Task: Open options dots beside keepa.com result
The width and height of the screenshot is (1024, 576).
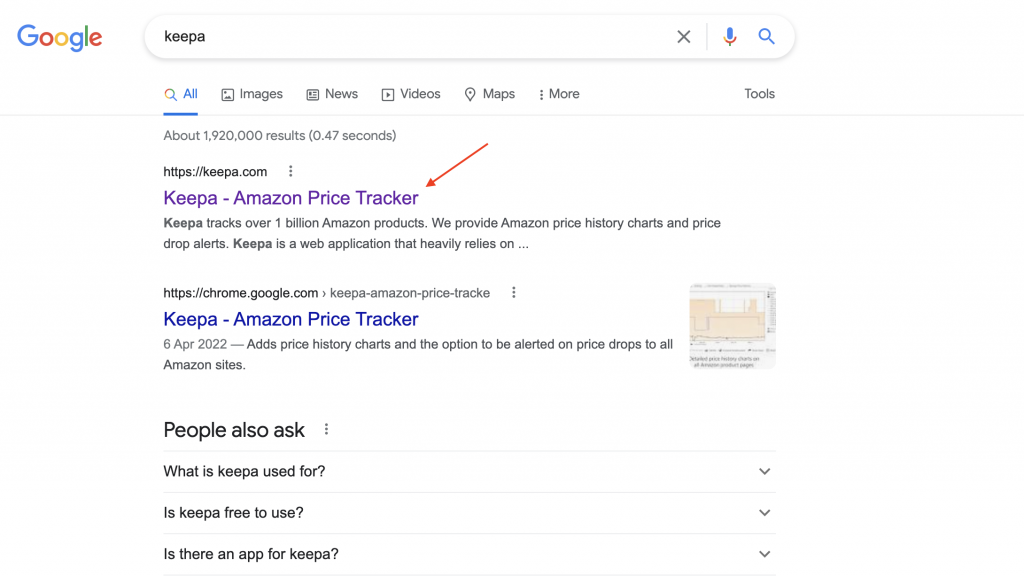Action: click(291, 171)
